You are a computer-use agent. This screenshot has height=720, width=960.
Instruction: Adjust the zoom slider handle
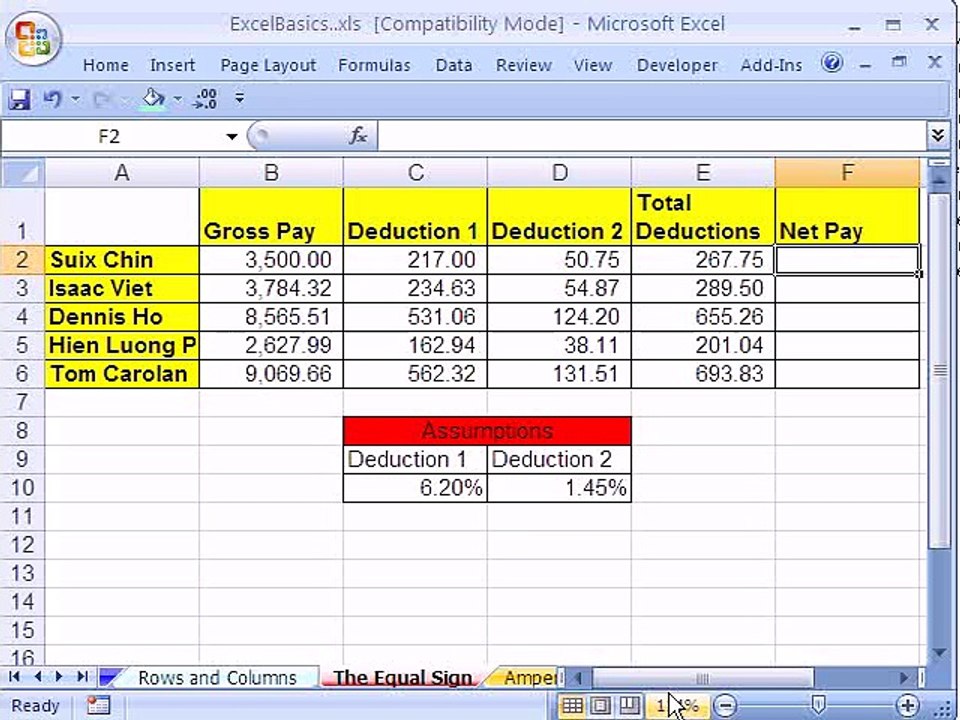click(817, 705)
